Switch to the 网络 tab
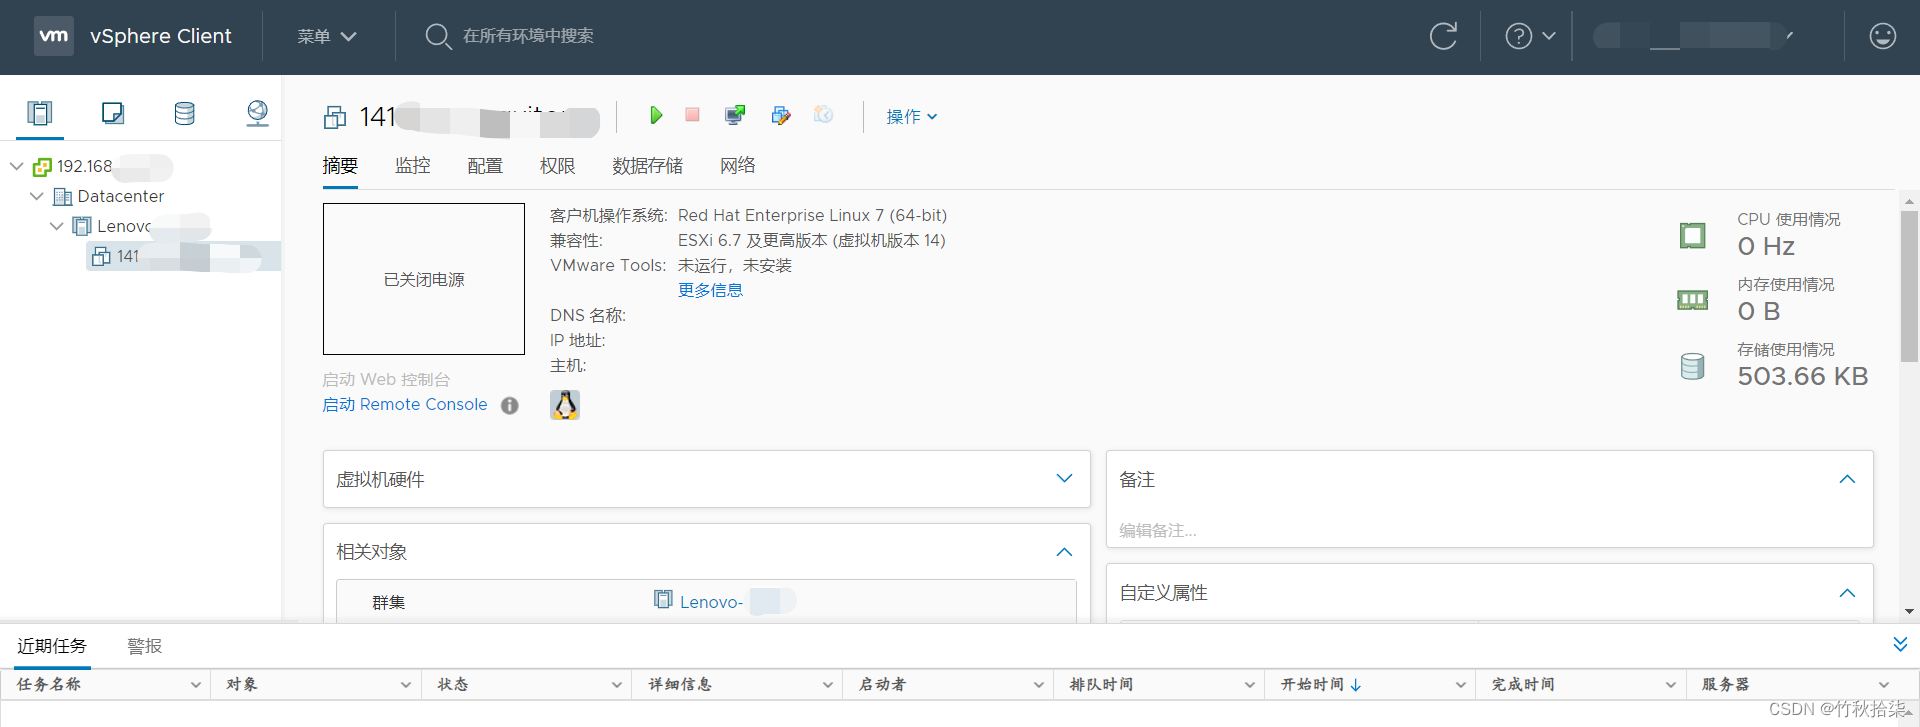The width and height of the screenshot is (1920, 727). (738, 166)
